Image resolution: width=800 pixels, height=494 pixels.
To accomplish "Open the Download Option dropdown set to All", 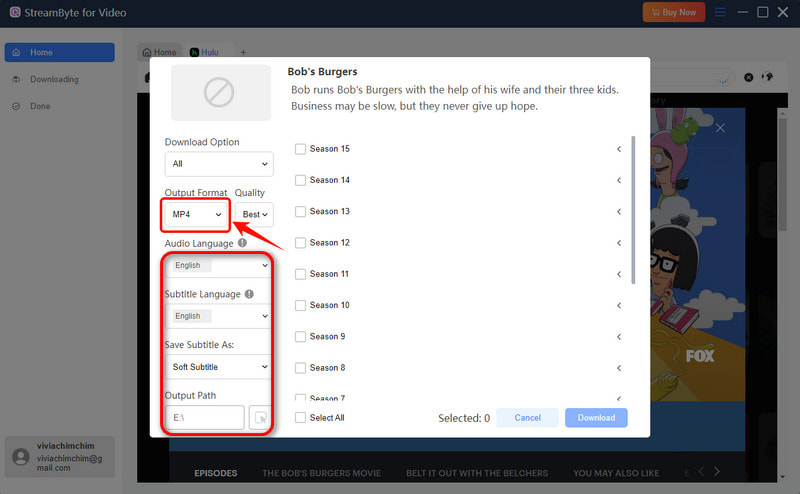I will 219,164.
